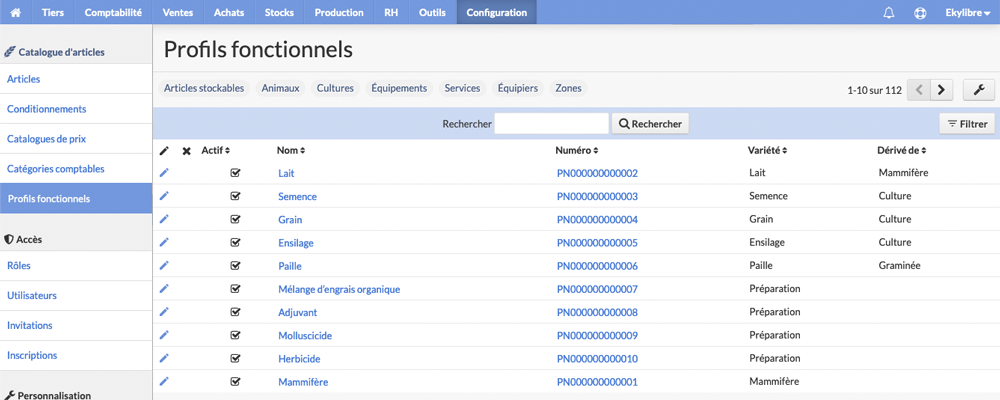Edit the Paille row with pencil icon
This screenshot has width=1000, height=400.
coord(164,265)
